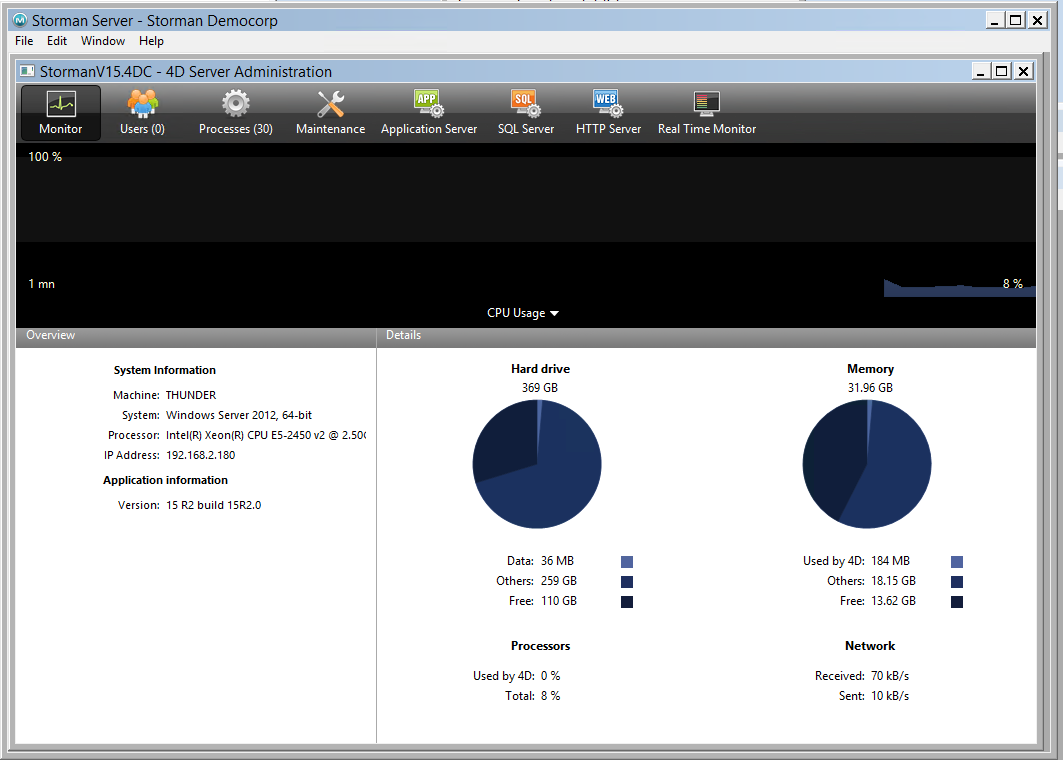
Task: Click the hard drive Data legend swatch
Action: pos(627,561)
